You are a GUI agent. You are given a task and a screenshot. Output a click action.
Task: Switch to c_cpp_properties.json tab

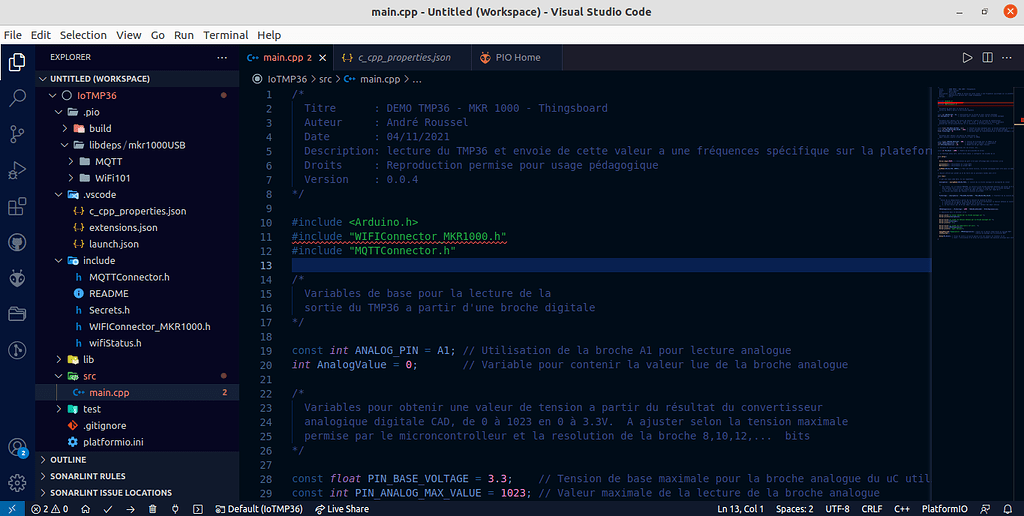point(402,57)
